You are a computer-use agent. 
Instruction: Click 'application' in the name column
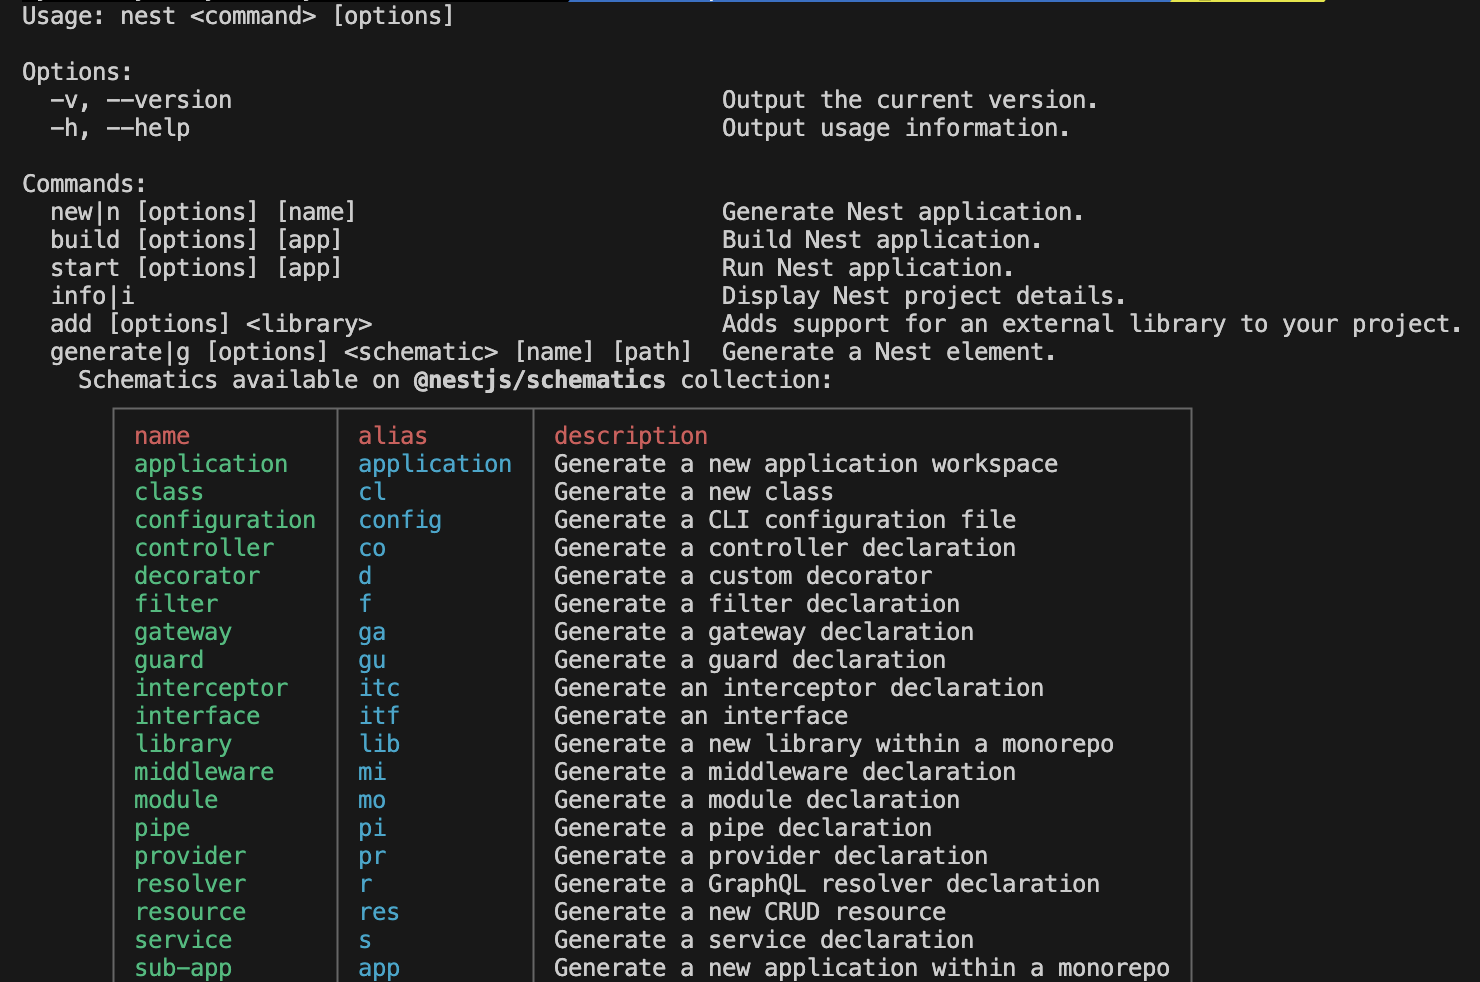pyautogui.click(x=211, y=464)
